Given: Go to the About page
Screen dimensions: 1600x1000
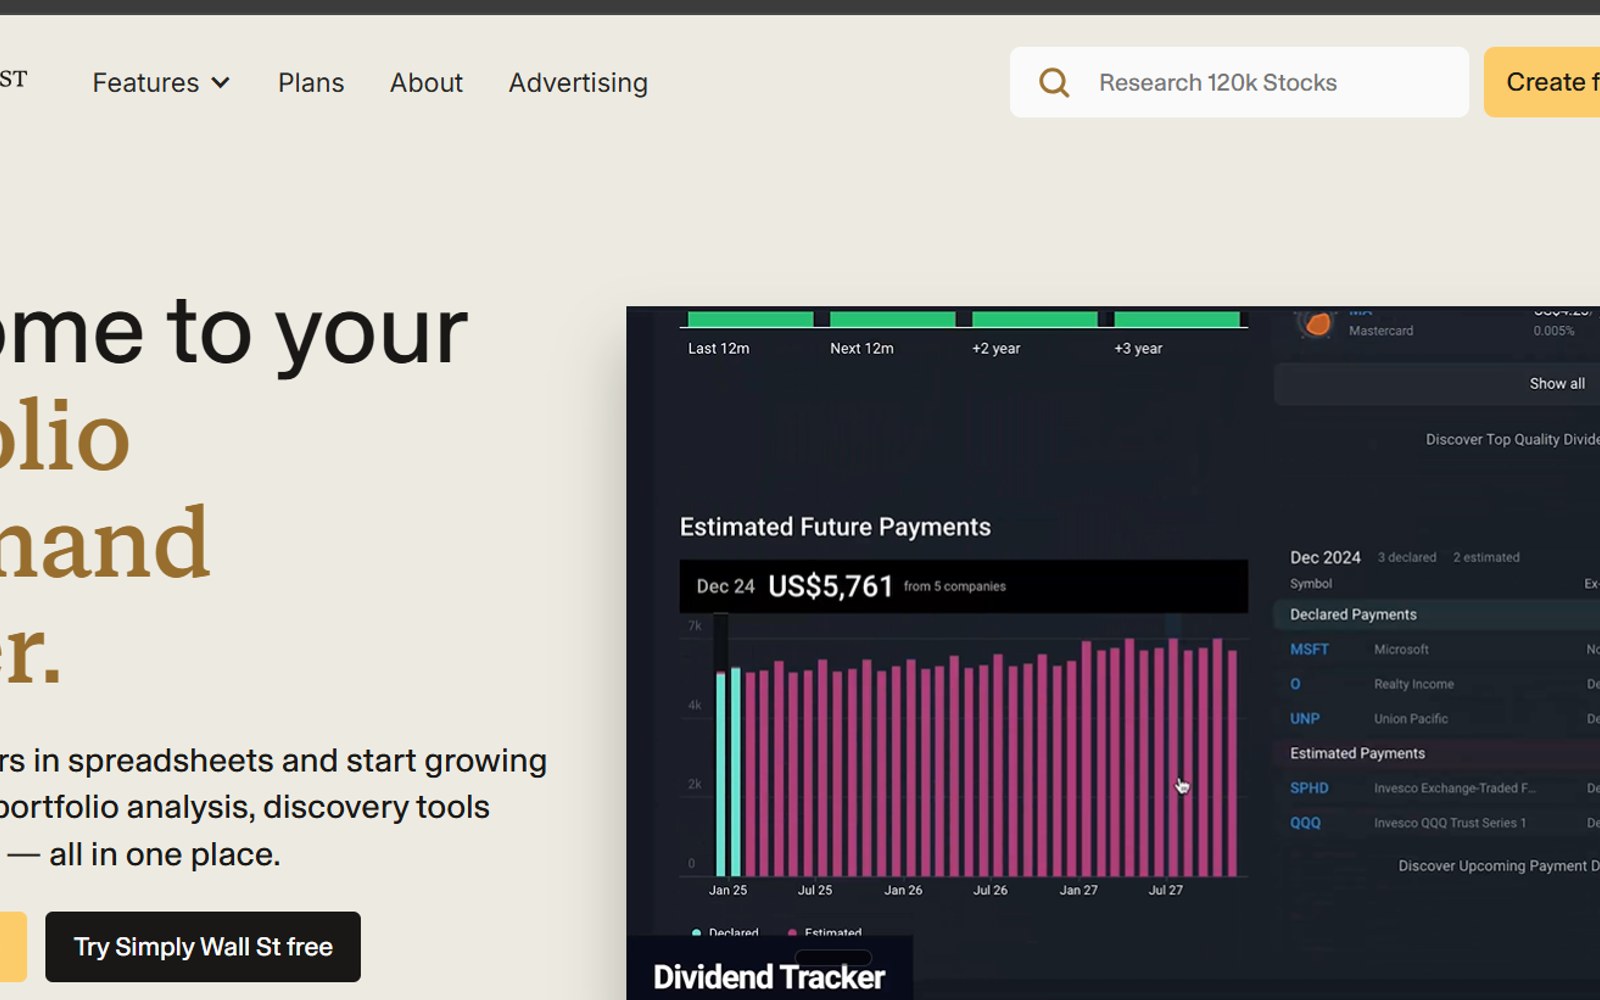Looking at the screenshot, I should click(426, 82).
